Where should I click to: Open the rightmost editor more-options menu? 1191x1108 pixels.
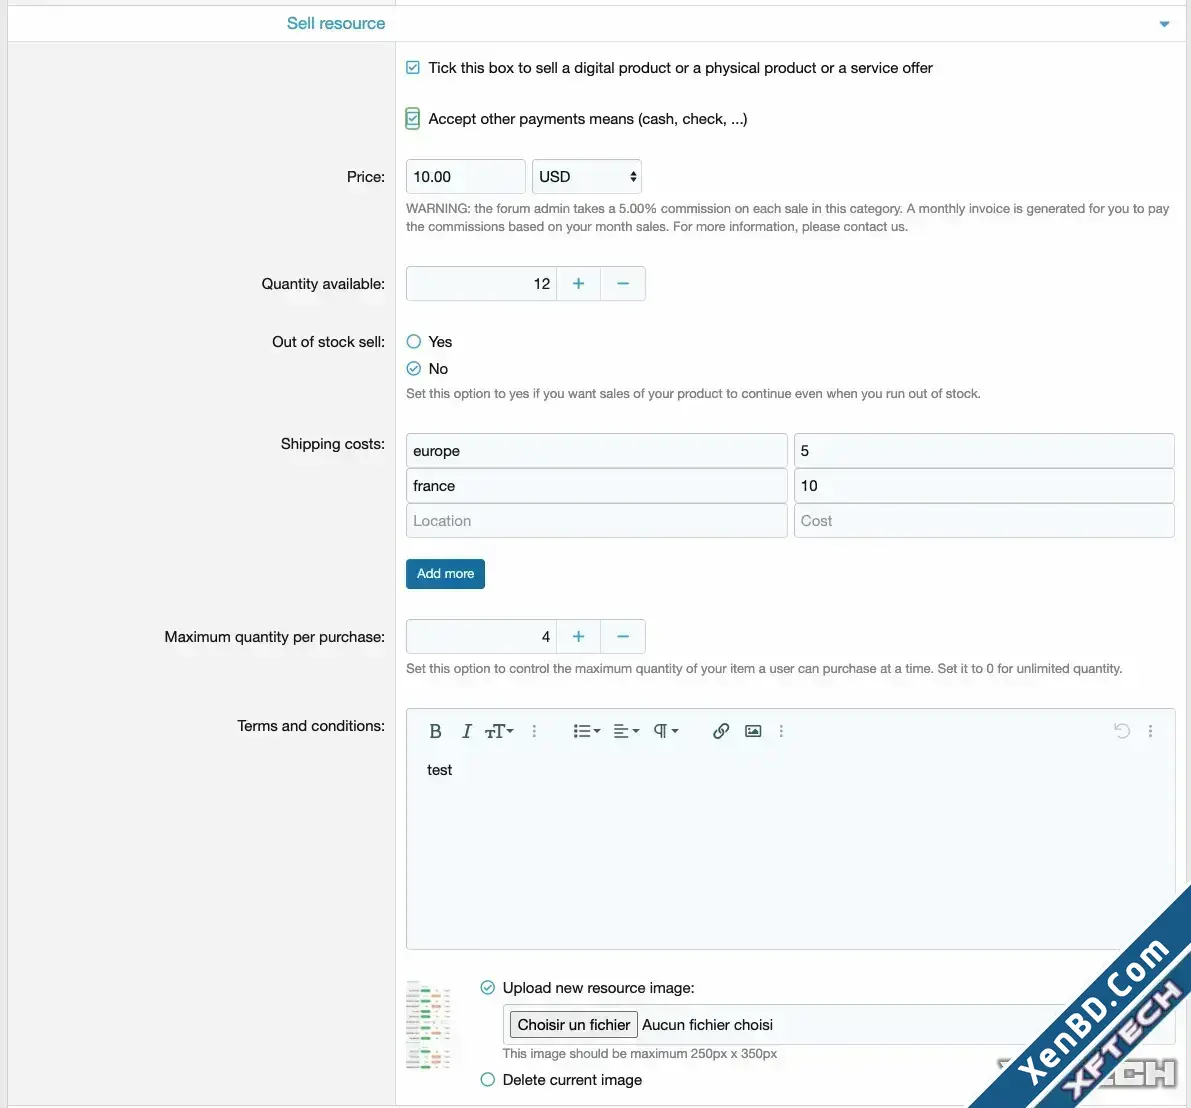(1150, 731)
